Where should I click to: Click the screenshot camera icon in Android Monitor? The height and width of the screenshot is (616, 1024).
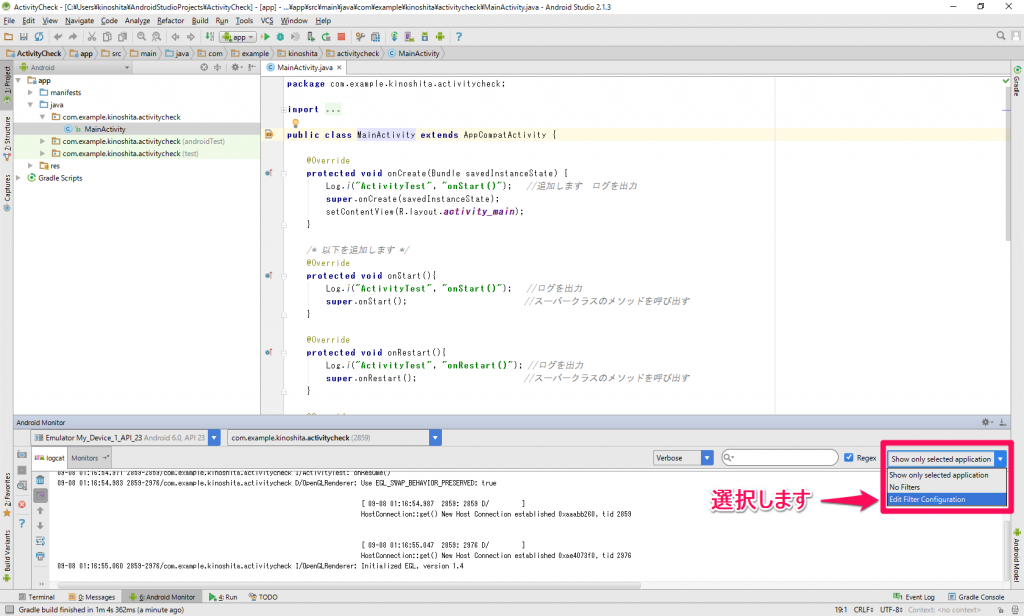(22, 457)
